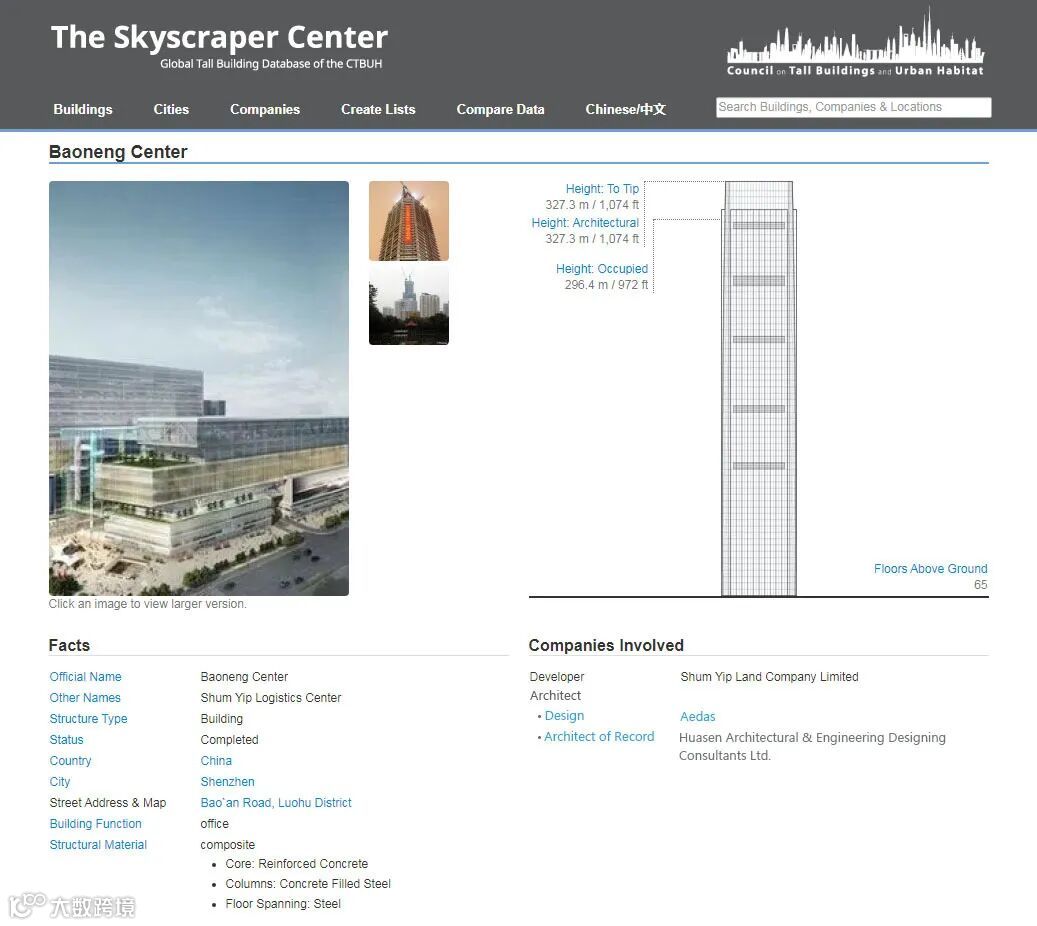This screenshot has width=1037, height=926.
Task: Click the Height: Occupied label
Action: point(602,269)
